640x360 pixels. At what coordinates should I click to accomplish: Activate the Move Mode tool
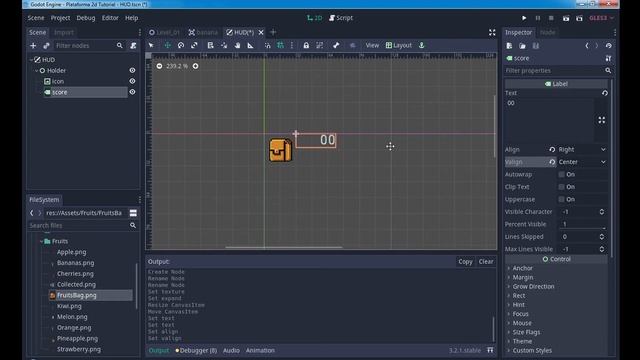pos(167,45)
